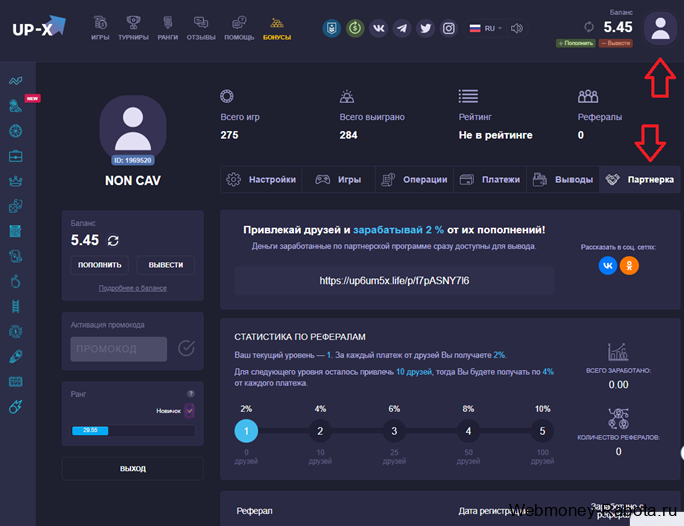Switch to Операции tab
The width and height of the screenshot is (684, 526).
coord(414,179)
